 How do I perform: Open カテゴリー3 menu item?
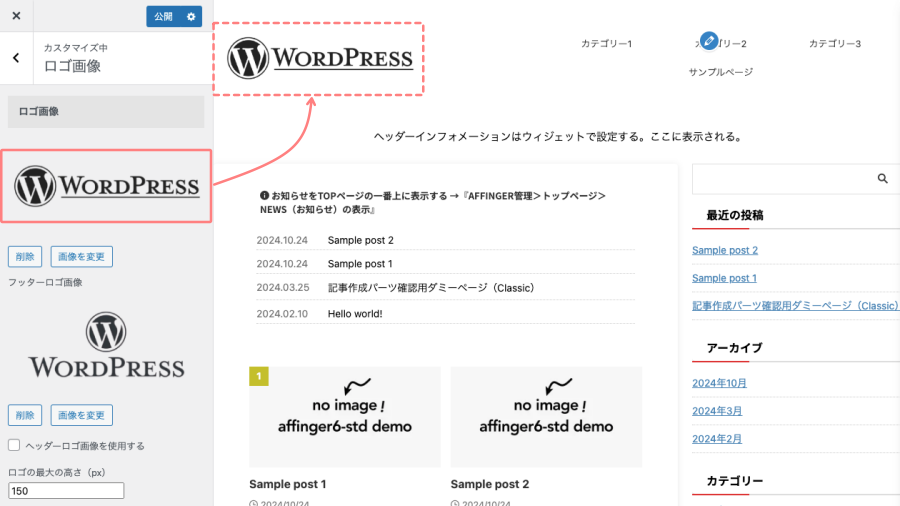coord(834,44)
